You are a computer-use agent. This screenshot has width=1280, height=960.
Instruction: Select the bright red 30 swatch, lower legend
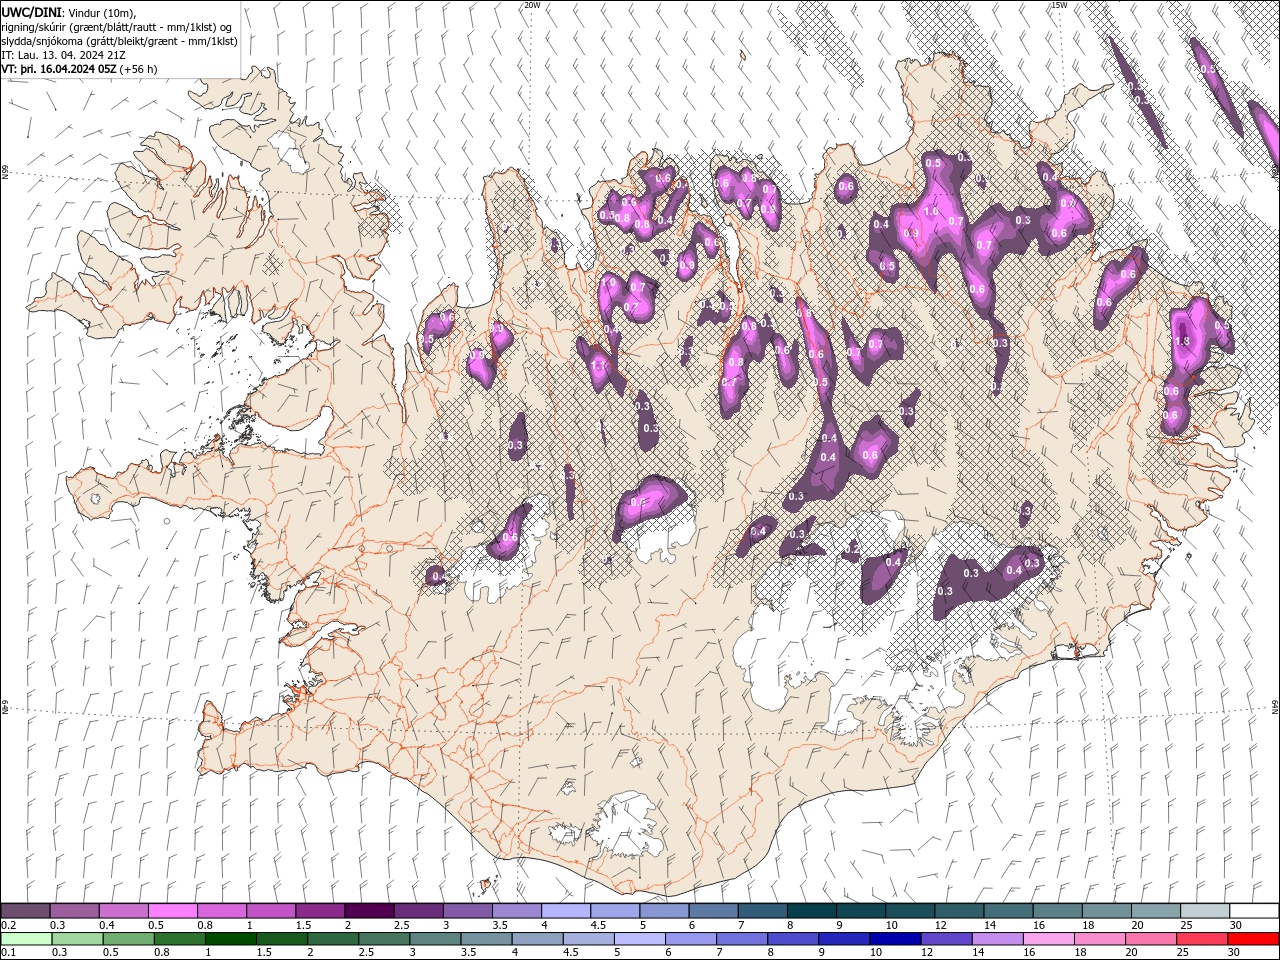click(x=1253, y=939)
